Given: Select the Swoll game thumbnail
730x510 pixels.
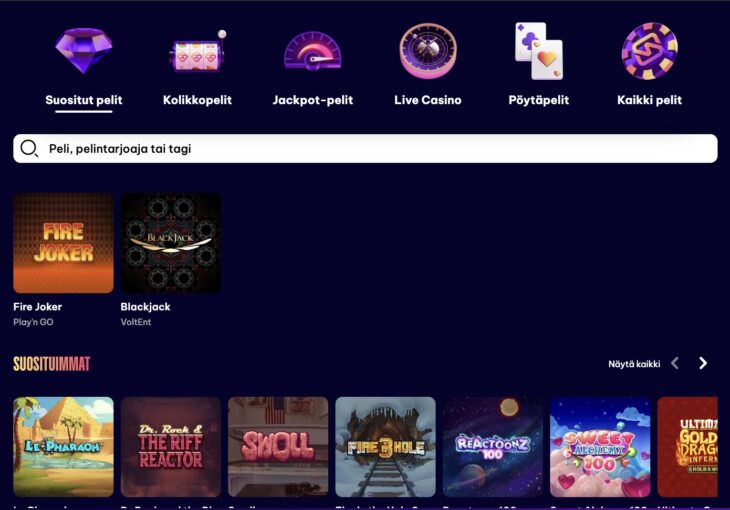Looking at the screenshot, I should point(278,447).
